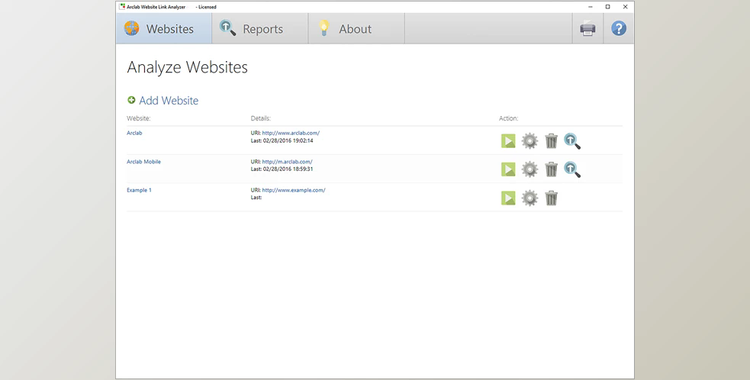Click the Action: column header

[508, 118]
